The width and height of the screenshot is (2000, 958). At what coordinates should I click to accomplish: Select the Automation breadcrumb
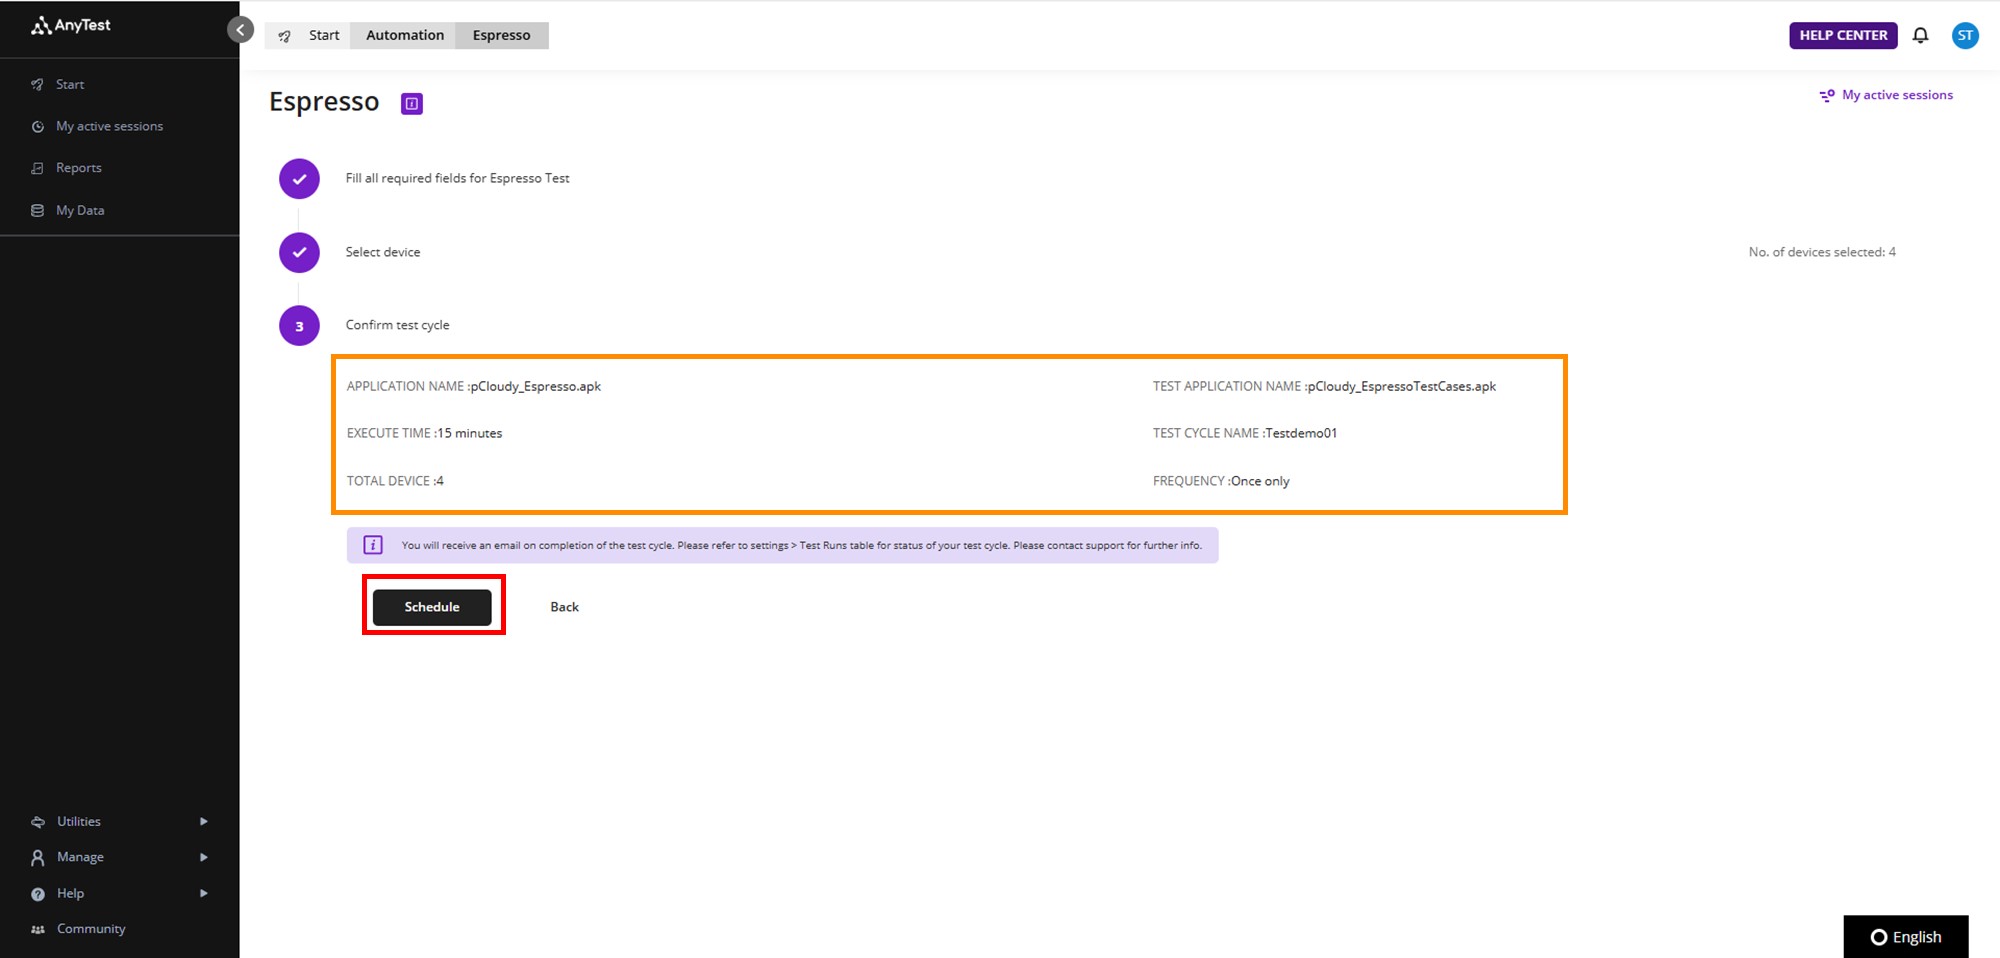tap(405, 35)
